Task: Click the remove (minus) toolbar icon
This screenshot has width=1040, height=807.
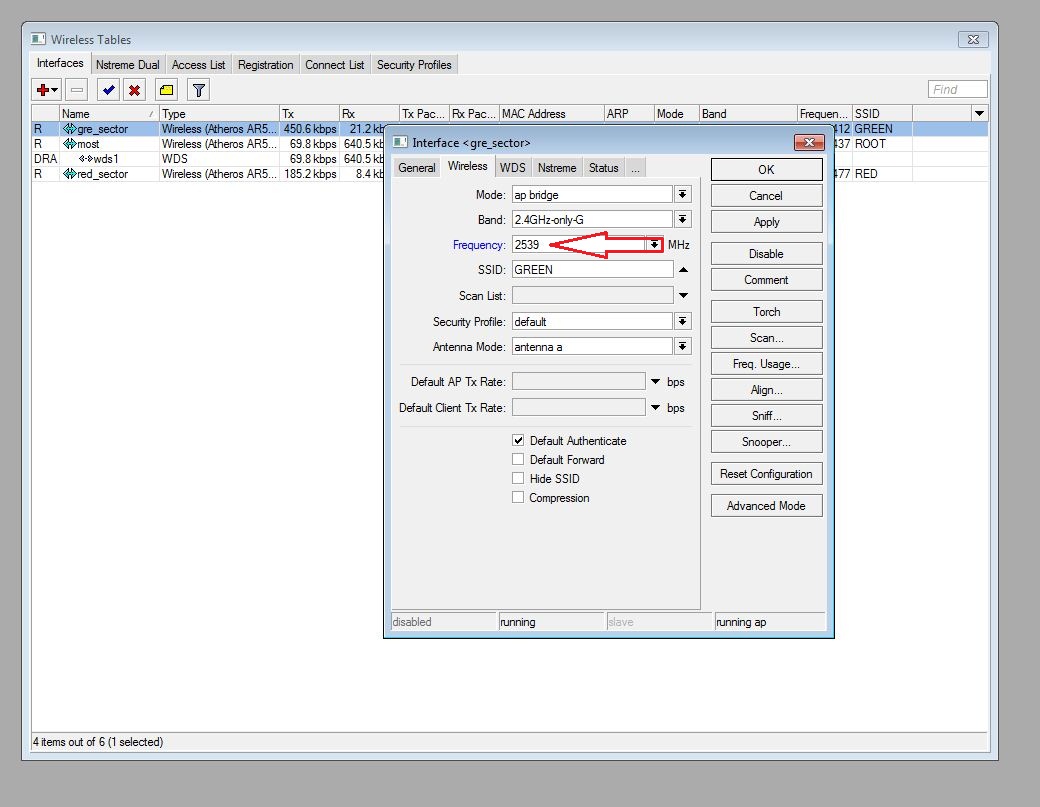Action: [x=77, y=90]
